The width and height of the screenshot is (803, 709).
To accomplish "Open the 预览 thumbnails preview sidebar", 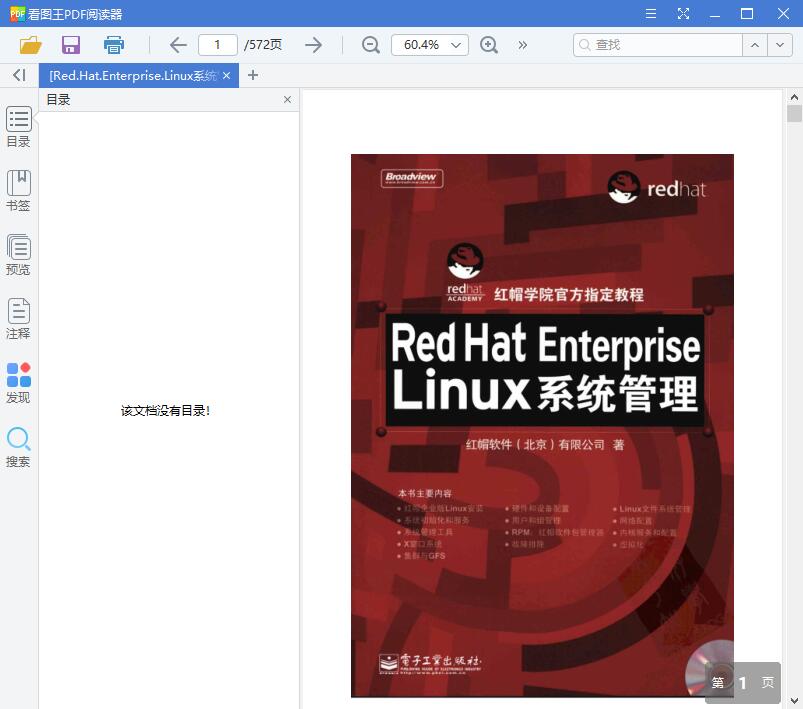I will click(18, 255).
